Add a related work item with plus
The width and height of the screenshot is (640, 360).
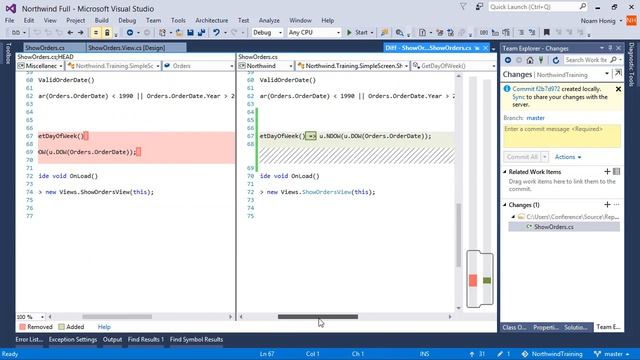click(607, 171)
